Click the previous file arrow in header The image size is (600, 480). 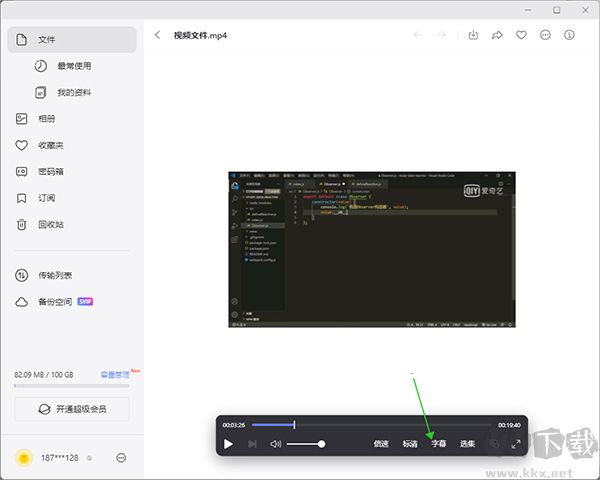pos(418,35)
